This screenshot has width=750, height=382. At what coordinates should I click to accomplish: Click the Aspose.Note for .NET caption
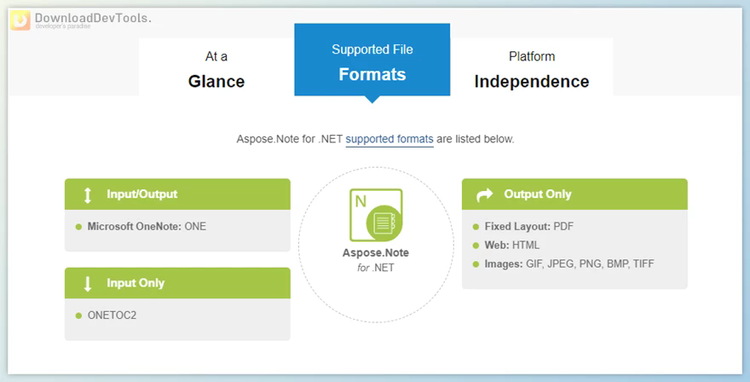[376, 260]
